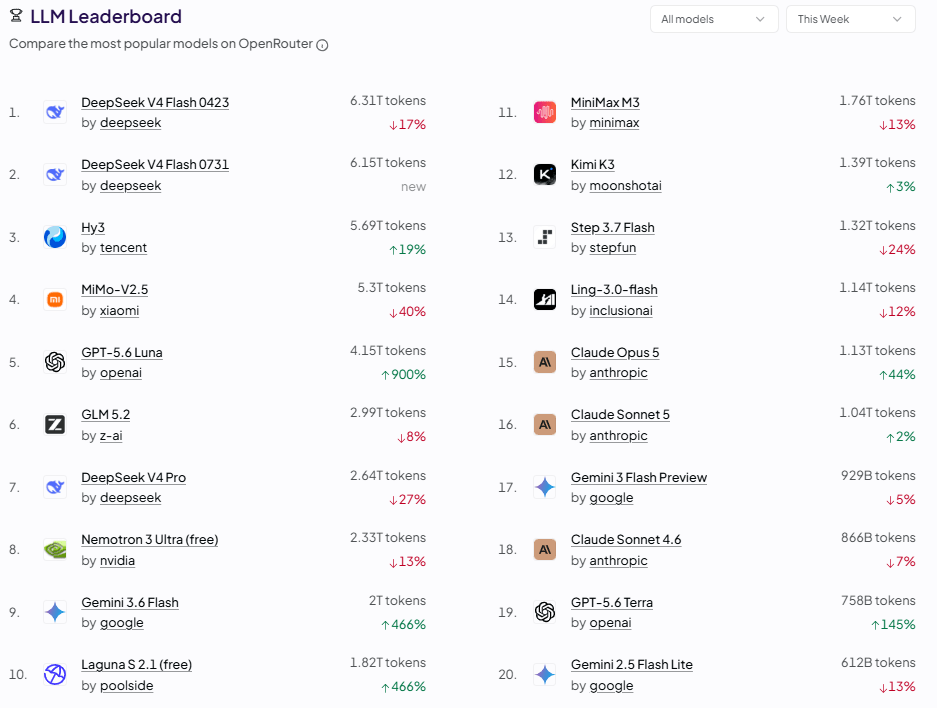
Task: Open the Hy3 model page
Action: click(93, 228)
